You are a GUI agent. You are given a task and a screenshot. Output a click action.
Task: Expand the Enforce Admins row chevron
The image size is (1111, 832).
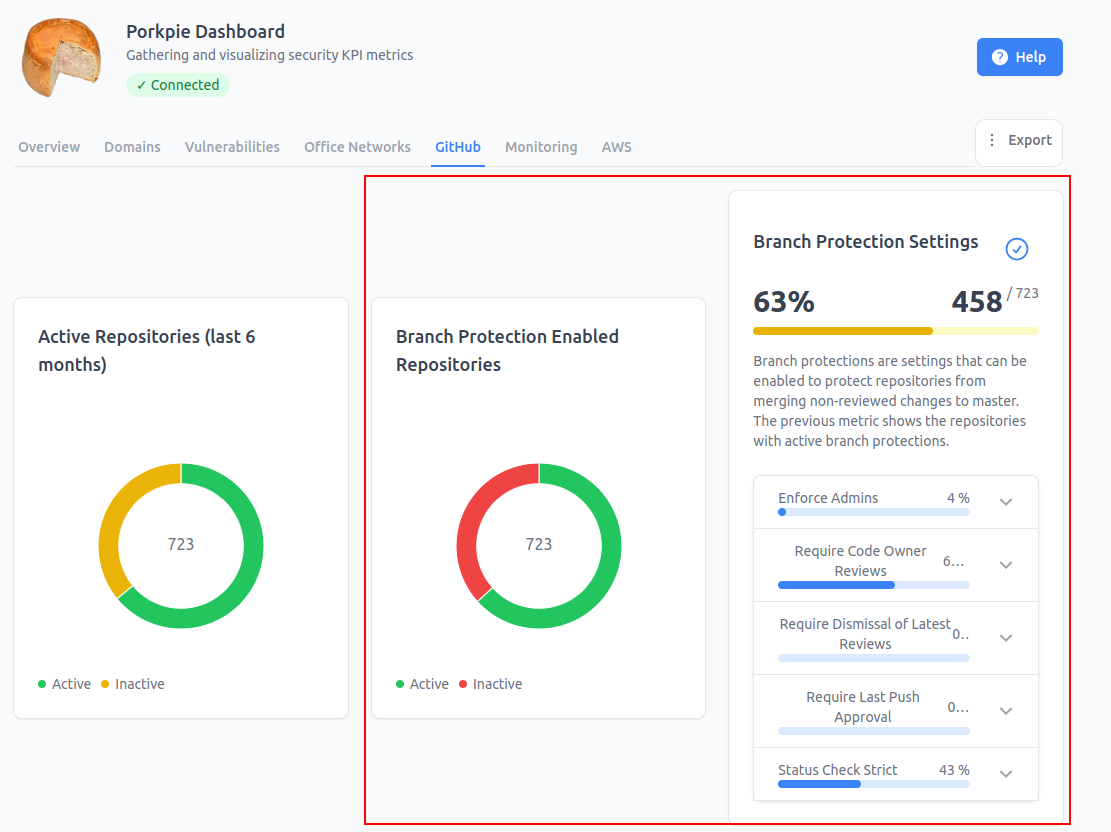(x=1005, y=502)
